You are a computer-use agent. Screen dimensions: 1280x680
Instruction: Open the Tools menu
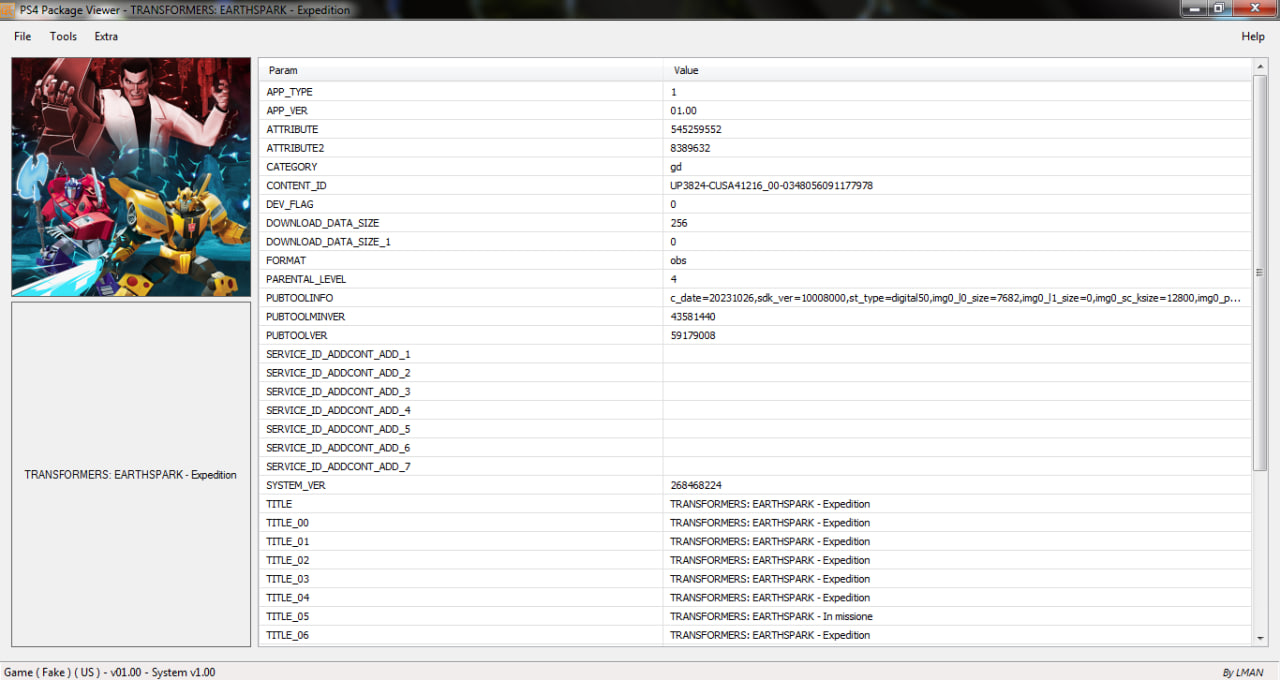63,36
